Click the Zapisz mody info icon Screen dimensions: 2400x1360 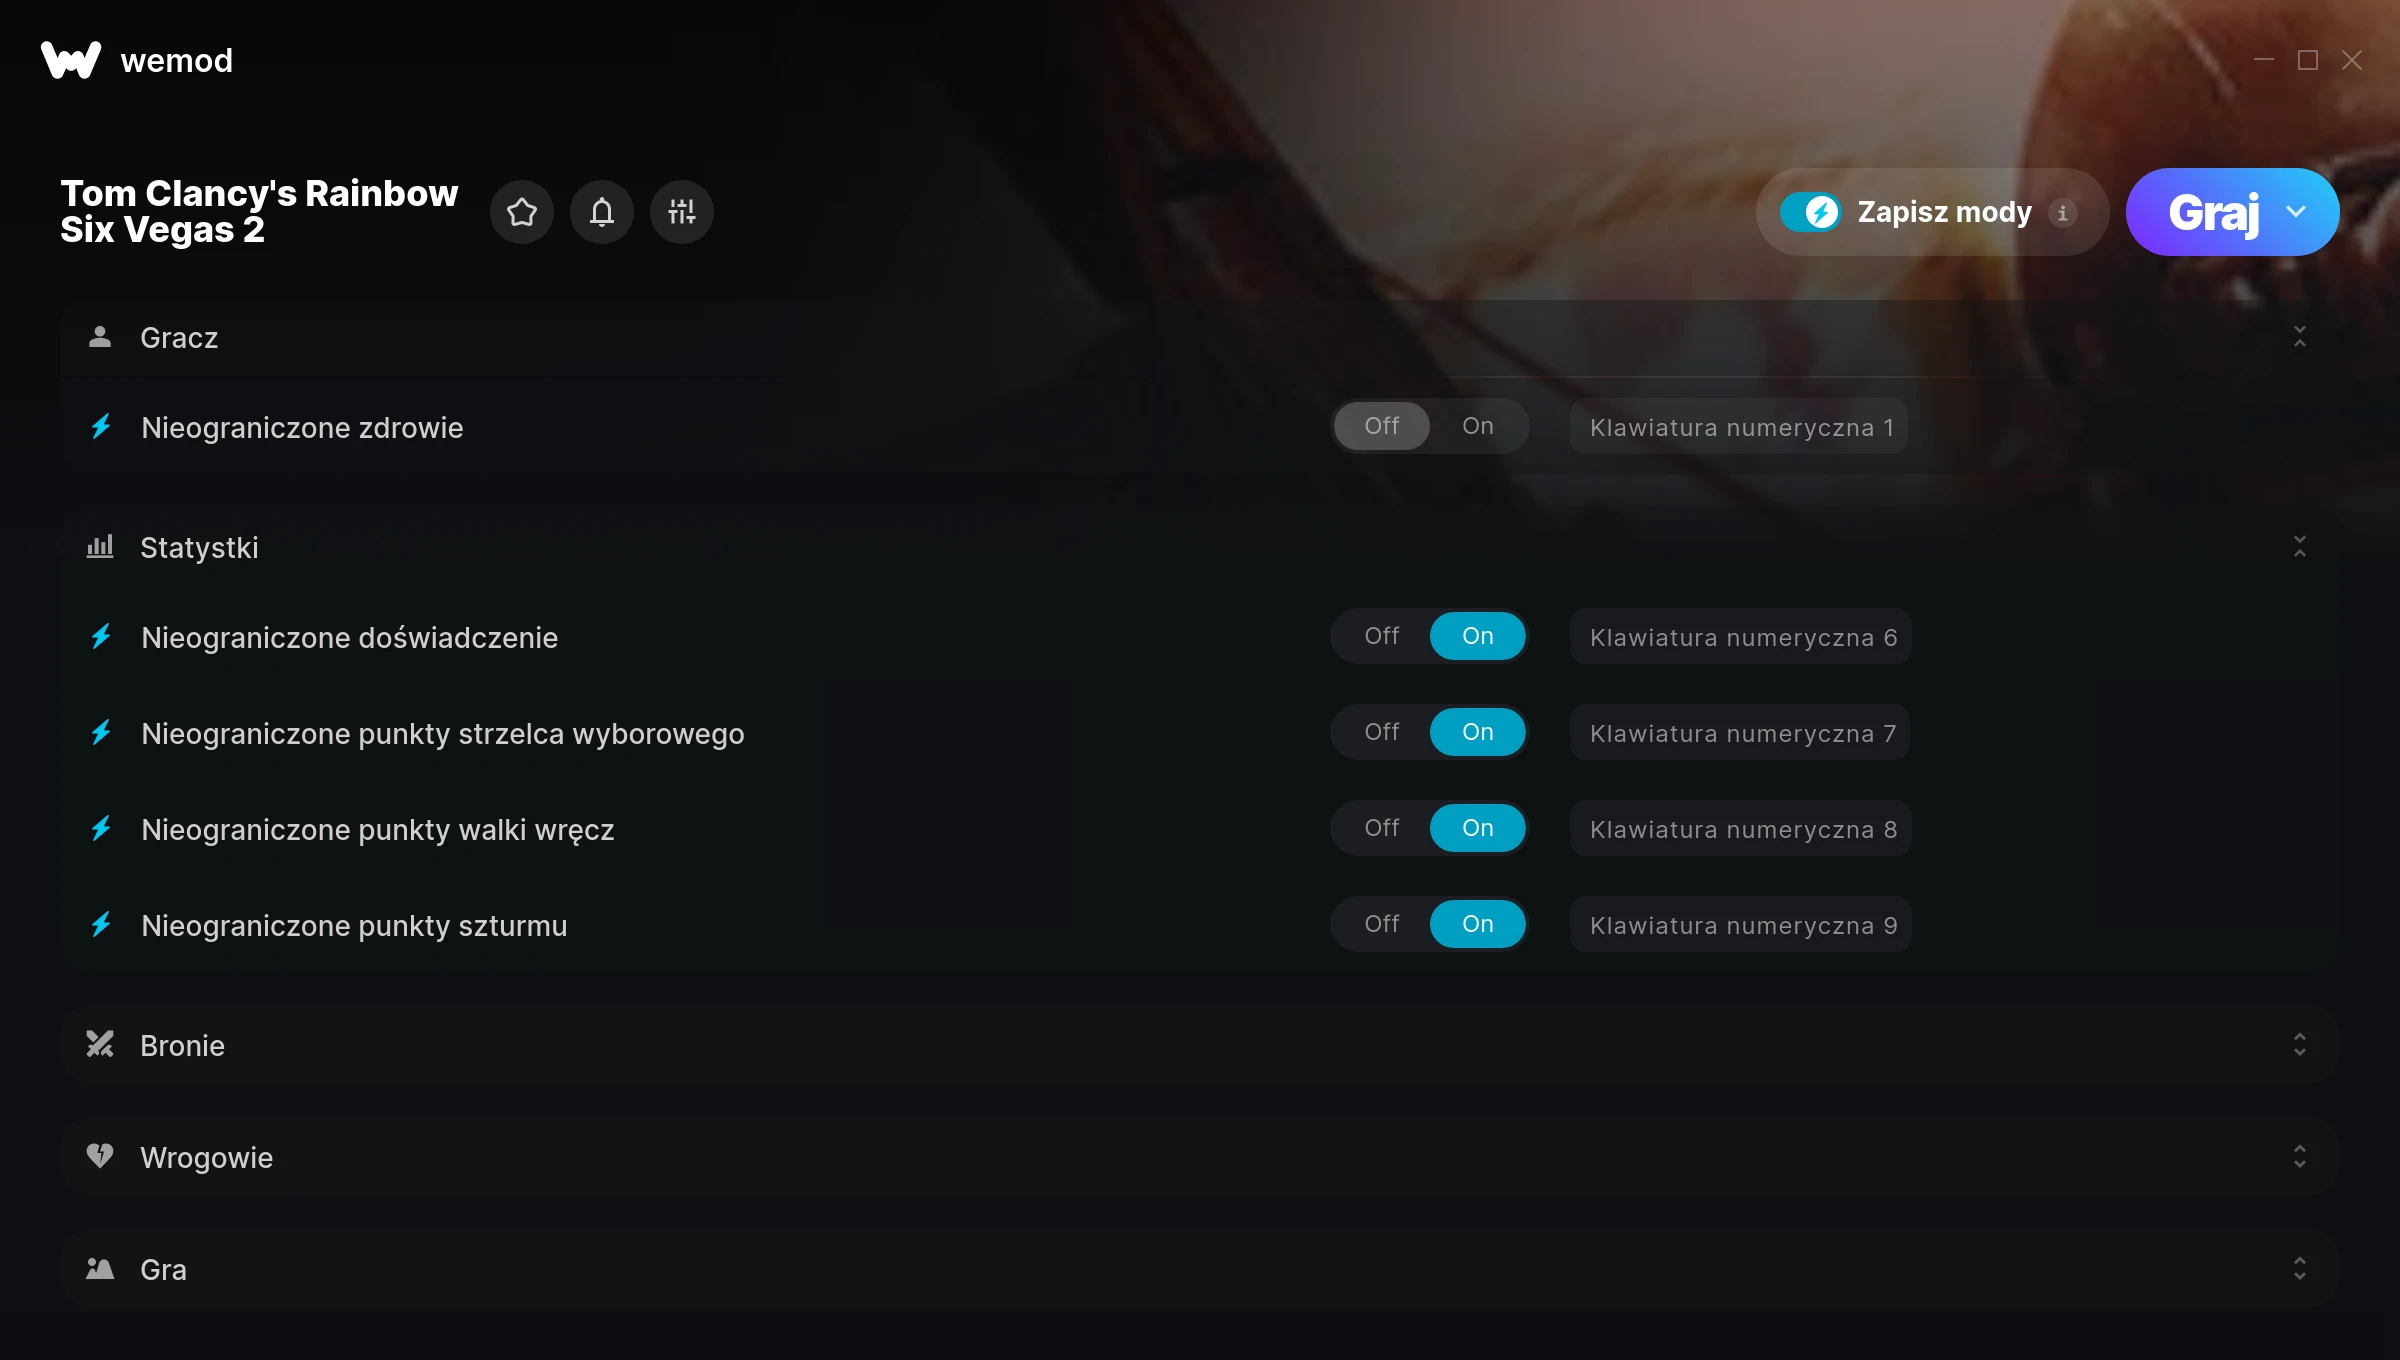tap(2062, 213)
